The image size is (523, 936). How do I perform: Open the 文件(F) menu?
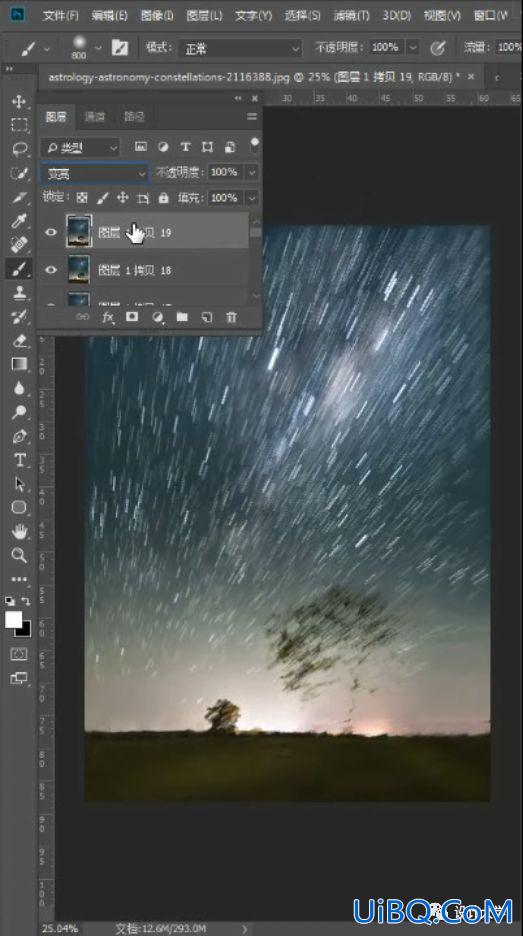(x=60, y=16)
